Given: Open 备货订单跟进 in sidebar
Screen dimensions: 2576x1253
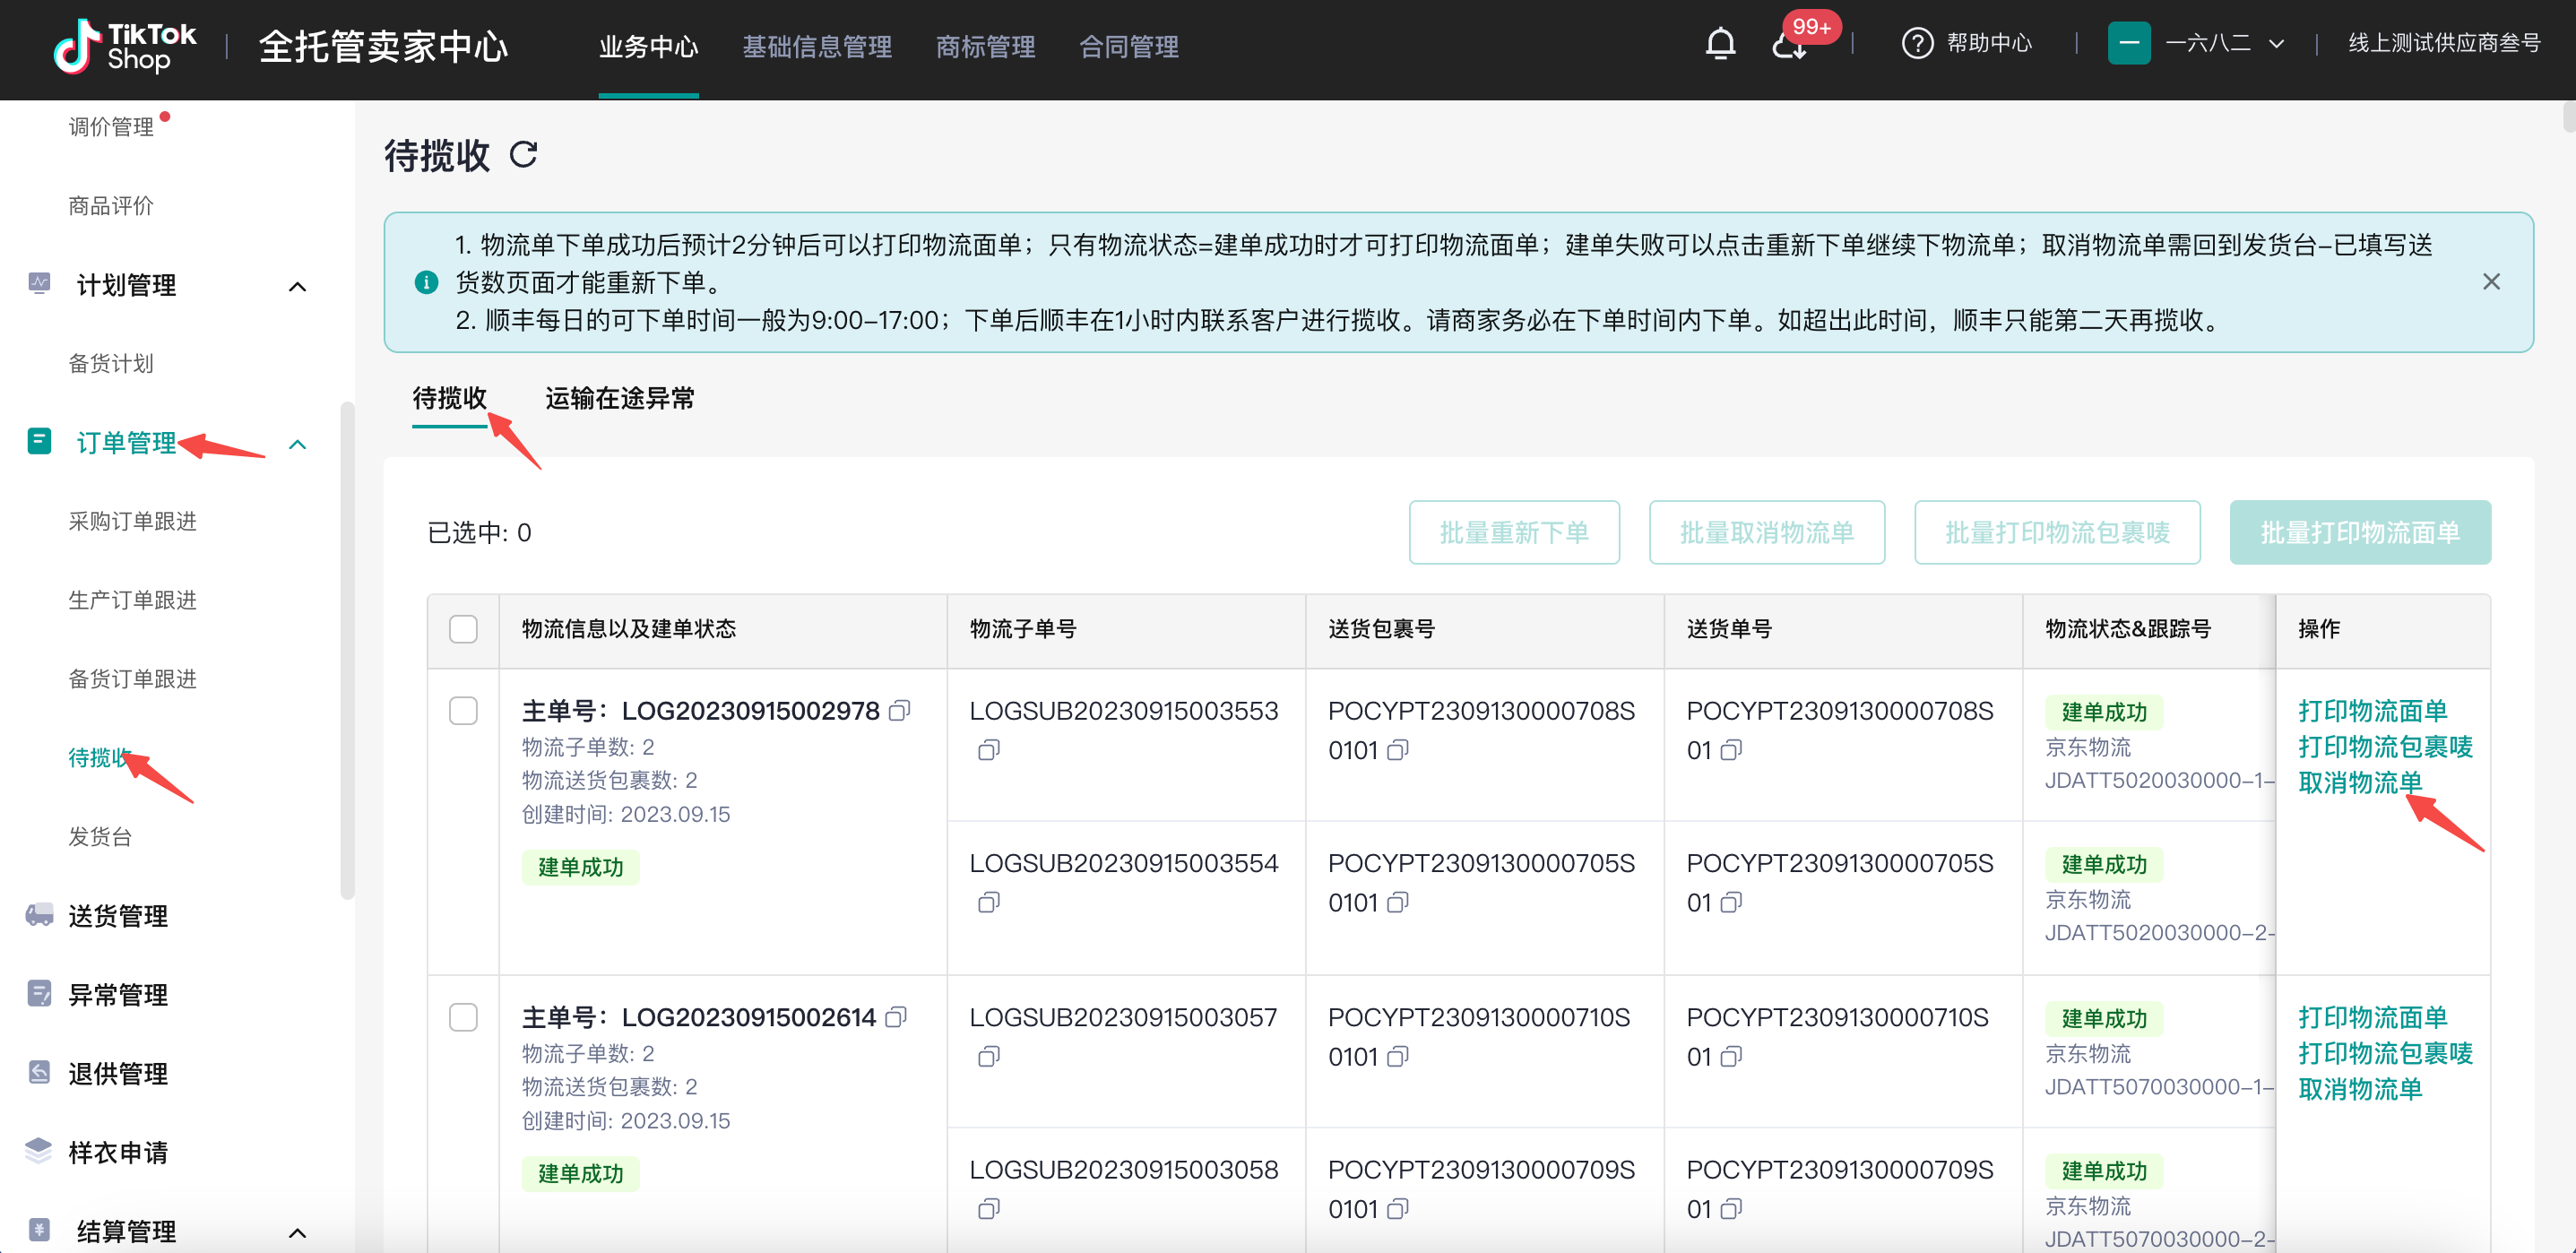Looking at the screenshot, I should (x=132, y=679).
